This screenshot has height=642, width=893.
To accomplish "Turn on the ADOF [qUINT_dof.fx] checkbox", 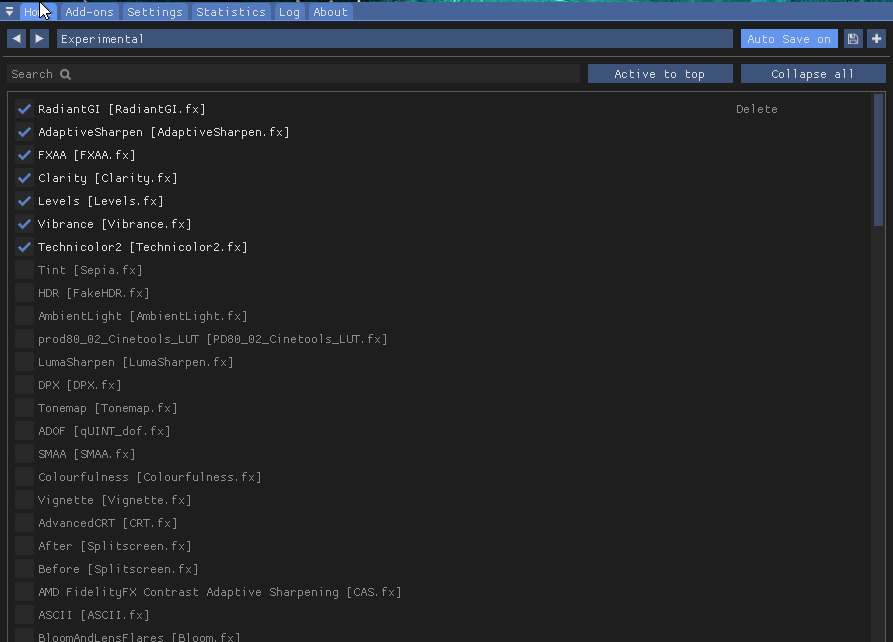I will [24, 431].
